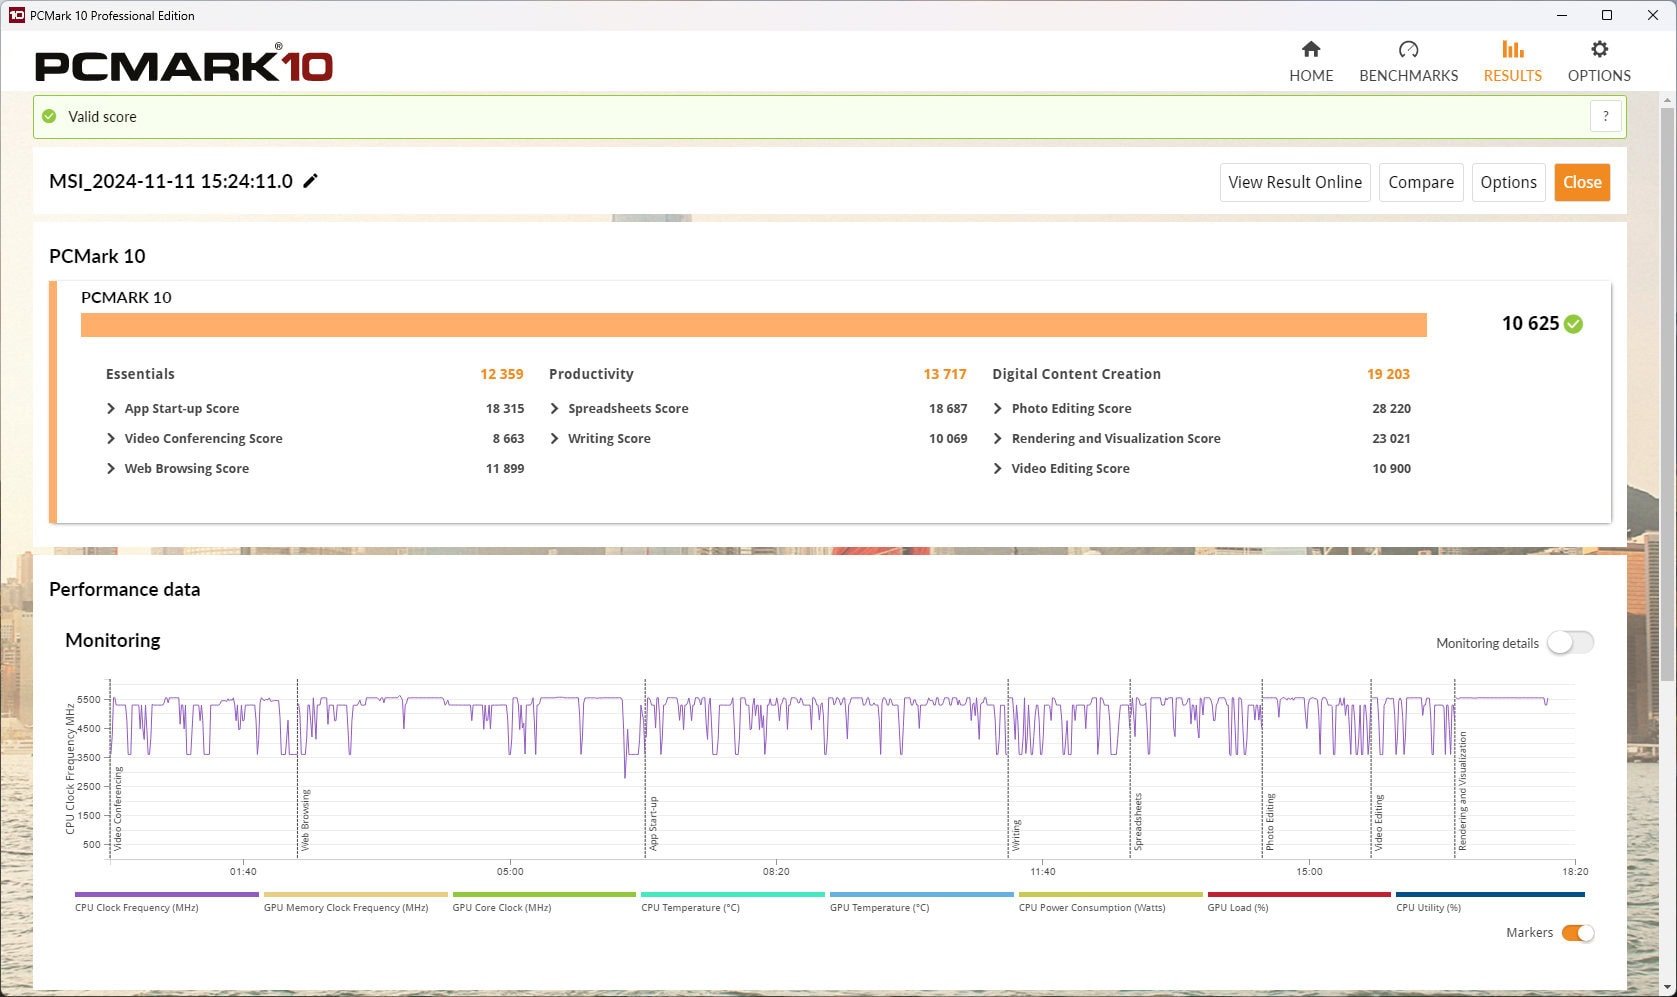Click the PCMark 10 app icon in title bar
1677x997 pixels.
point(16,15)
